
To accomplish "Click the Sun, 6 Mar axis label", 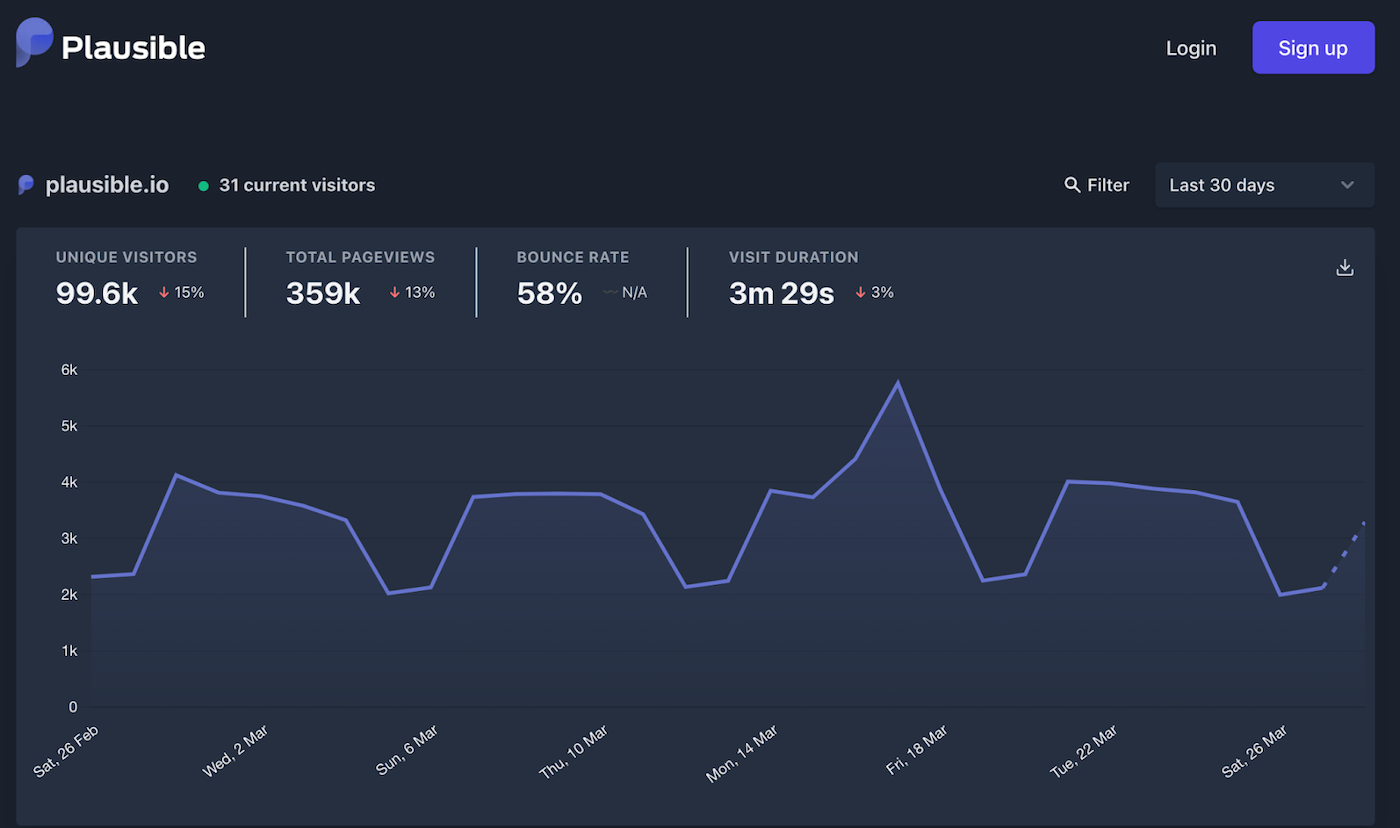I will pos(407,751).
